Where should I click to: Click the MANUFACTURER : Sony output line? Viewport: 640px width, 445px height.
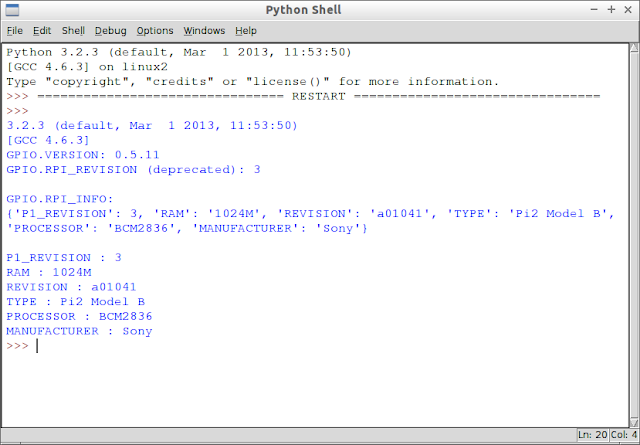[79, 331]
